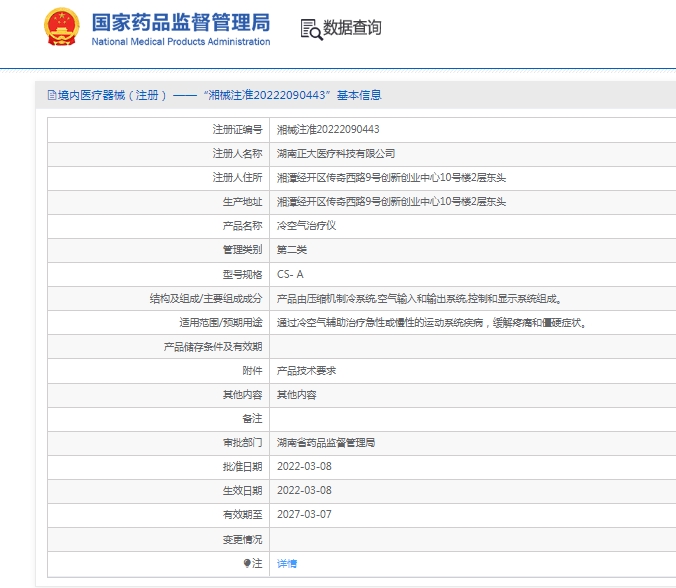
Task: Select 湖南正大医疗科技有限公司 registrant name
Action: pyautogui.click(x=336, y=153)
